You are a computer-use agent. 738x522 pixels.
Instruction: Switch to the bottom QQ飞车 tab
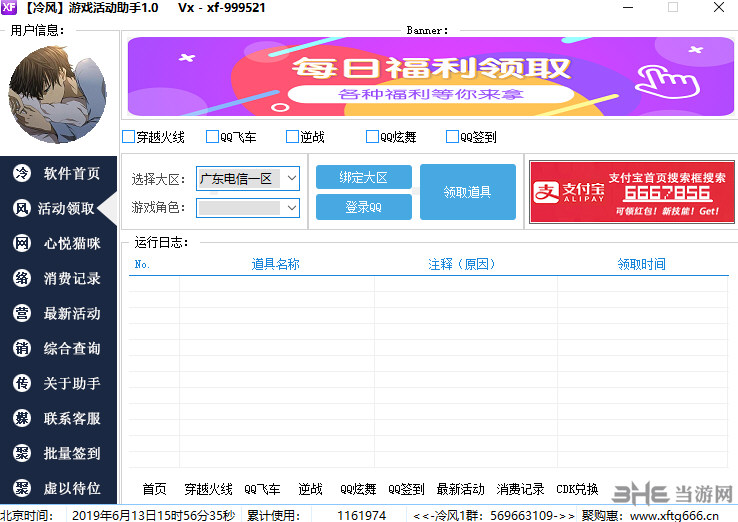tap(262, 489)
